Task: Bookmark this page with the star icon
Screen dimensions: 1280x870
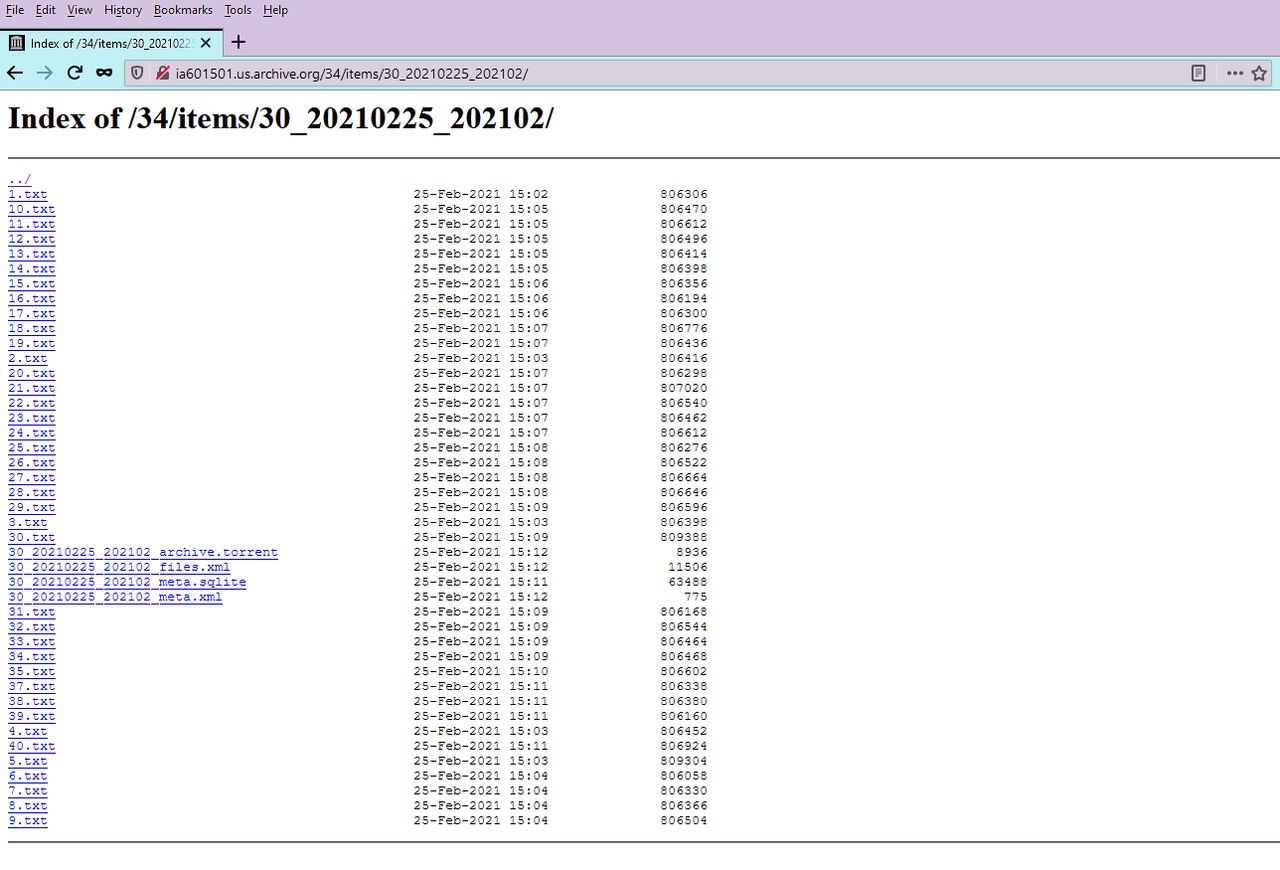Action: (1260, 73)
